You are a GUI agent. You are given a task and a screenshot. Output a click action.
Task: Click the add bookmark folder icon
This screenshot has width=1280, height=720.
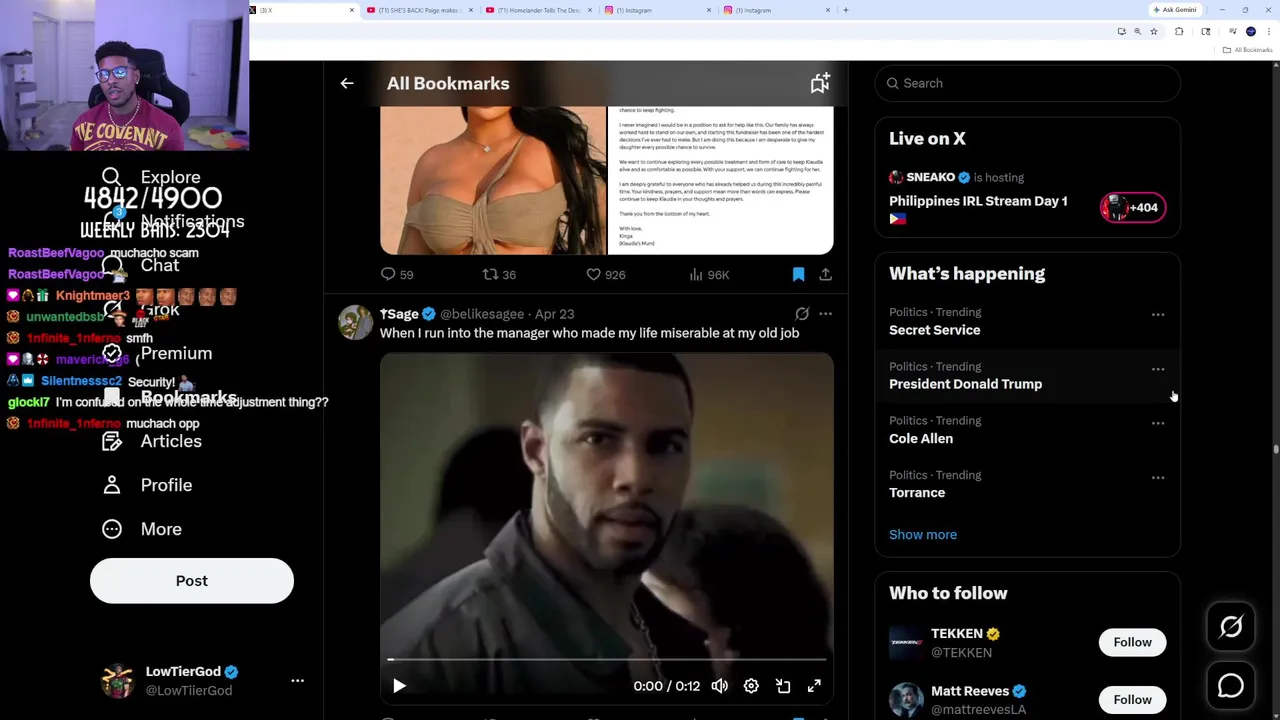[820, 84]
